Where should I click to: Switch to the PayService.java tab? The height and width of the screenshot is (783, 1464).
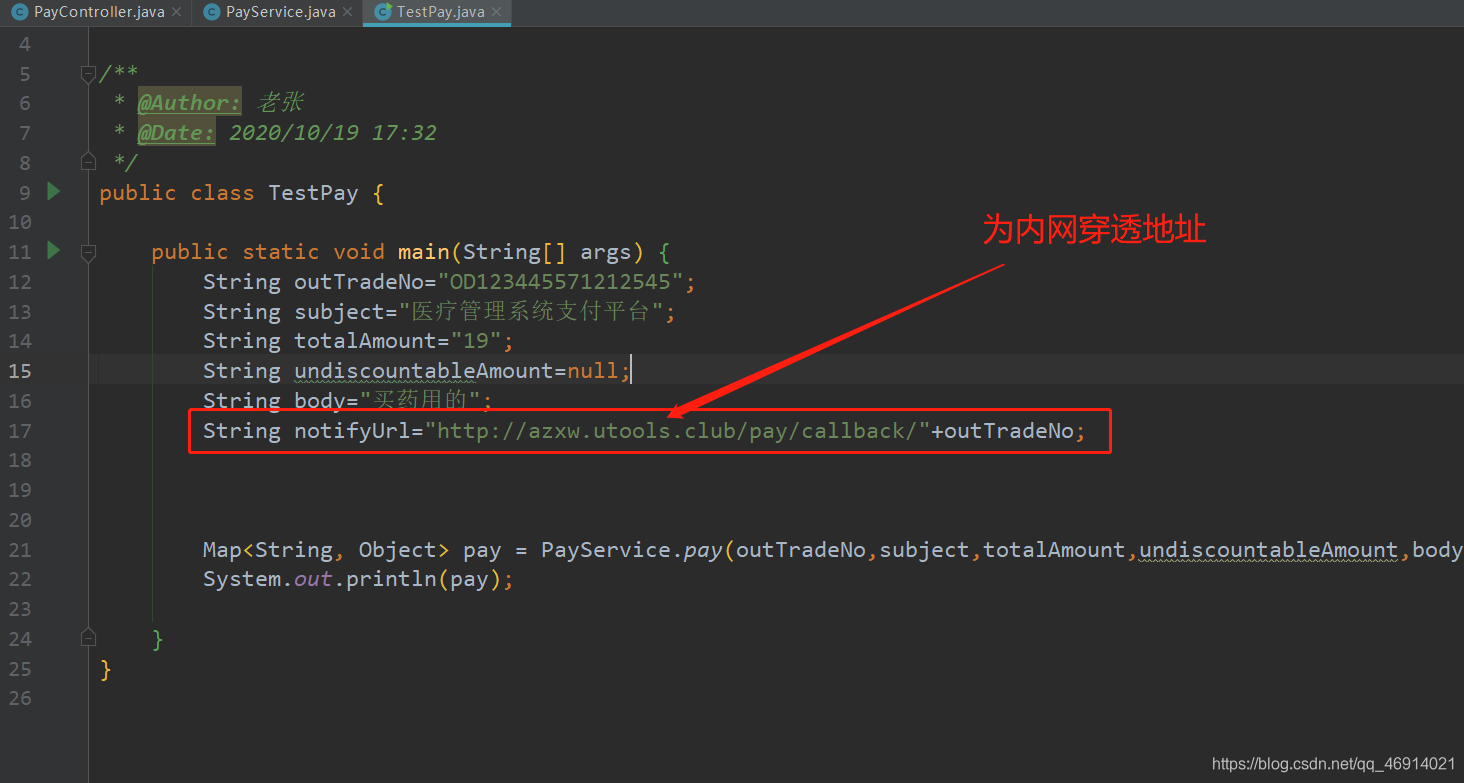(281, 12)
